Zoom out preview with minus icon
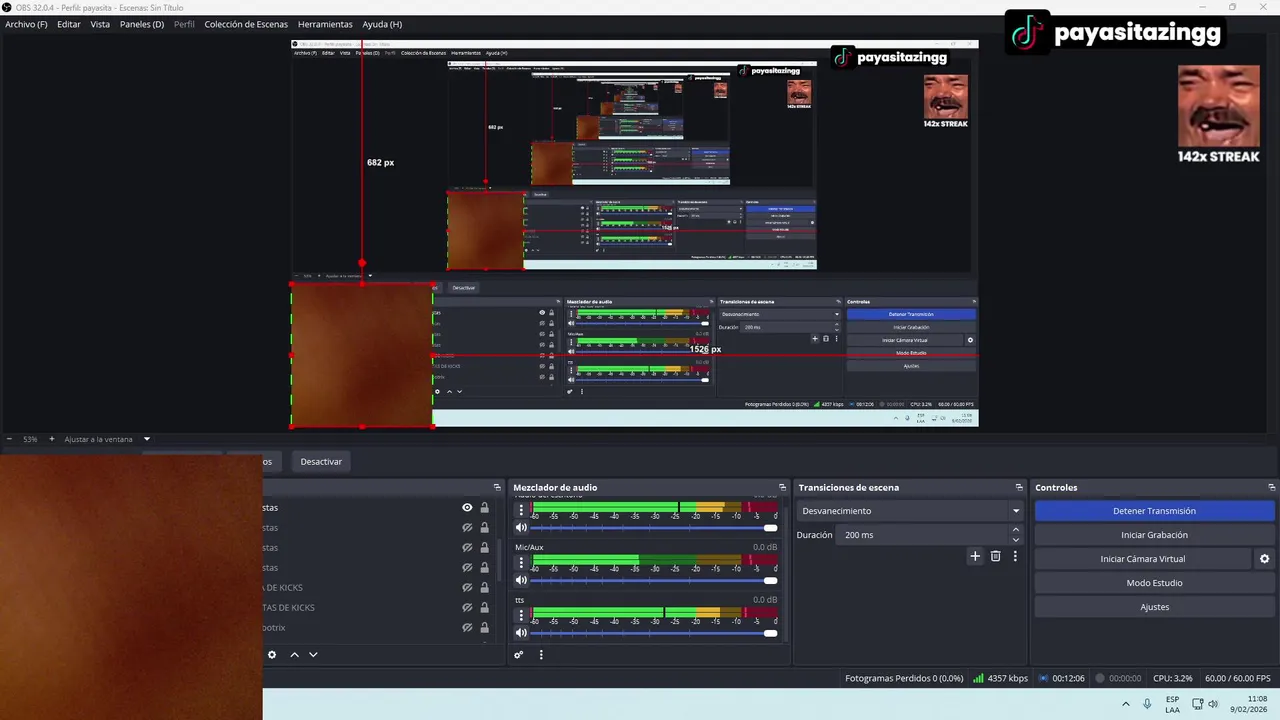This screenshot has height=720, width=1280. click(x=9, y=439)
